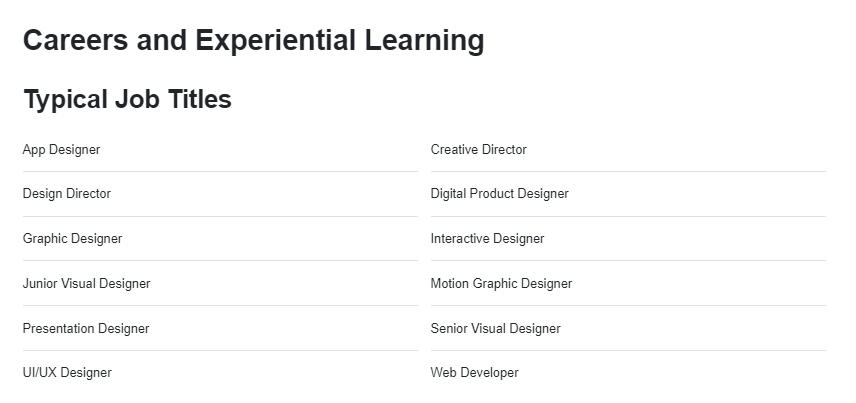The image size is (856, 403).
Task: Select Senior Visual Designer in the list
Action: 495,328
